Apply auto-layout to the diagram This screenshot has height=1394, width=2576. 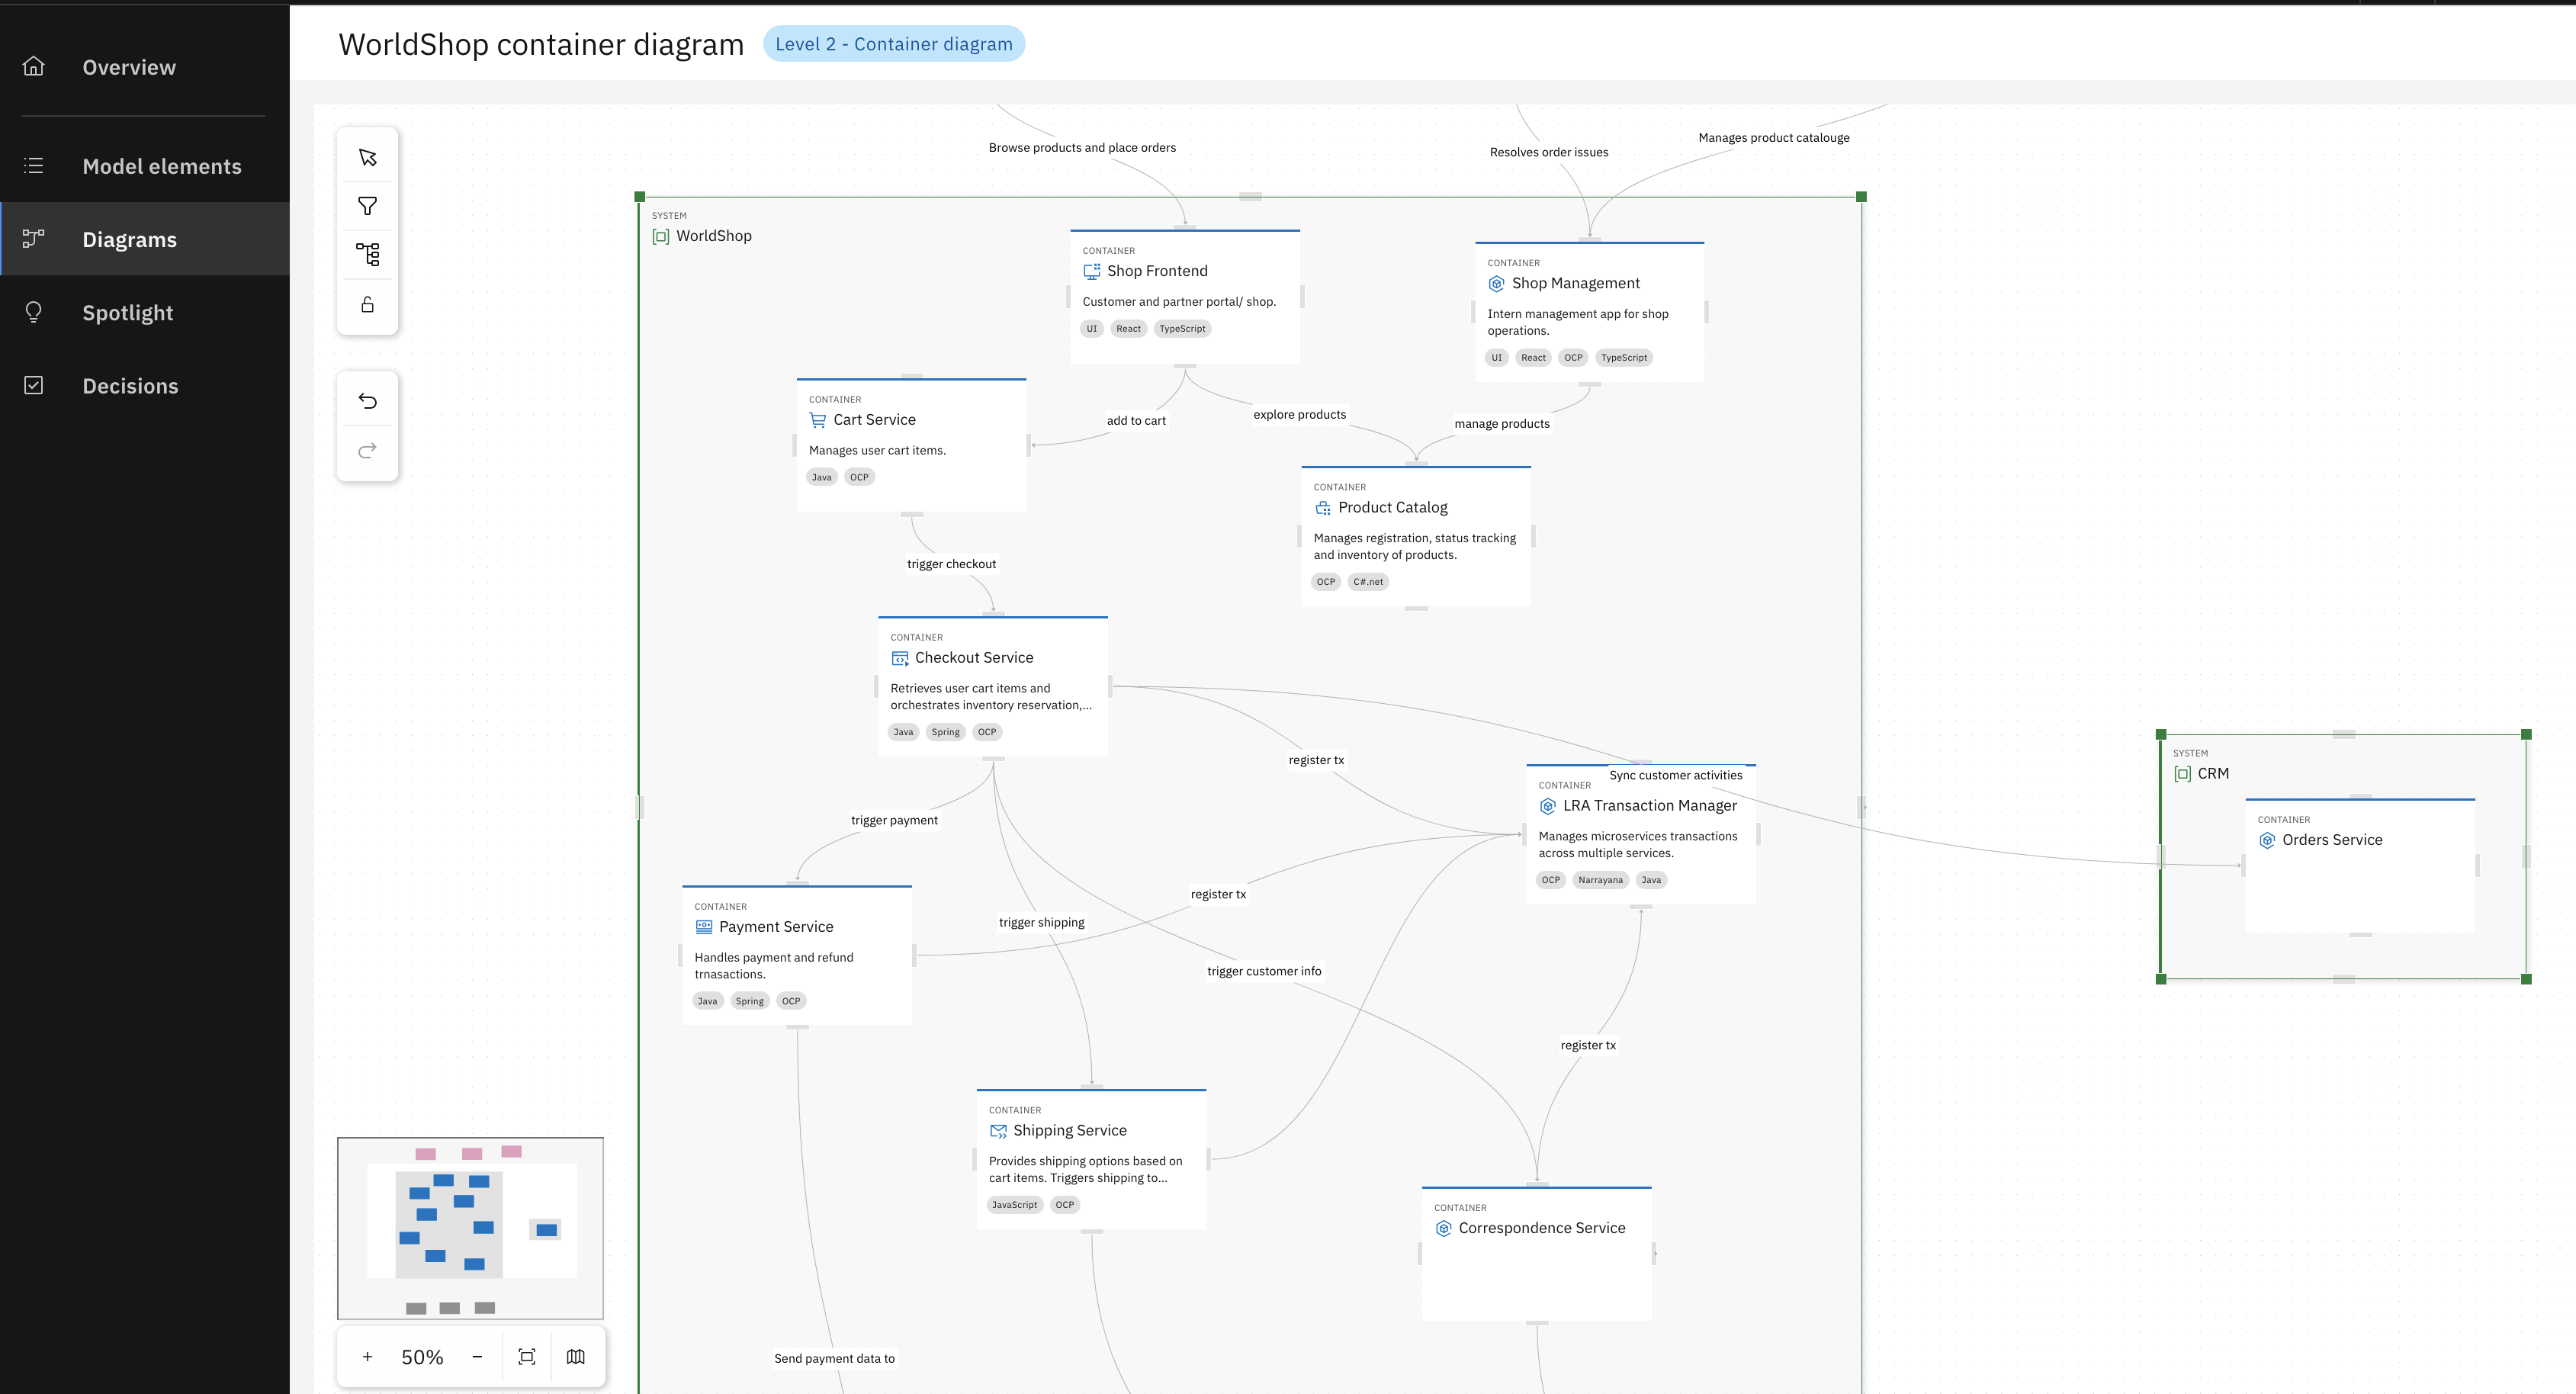click(x=367, y=254)
